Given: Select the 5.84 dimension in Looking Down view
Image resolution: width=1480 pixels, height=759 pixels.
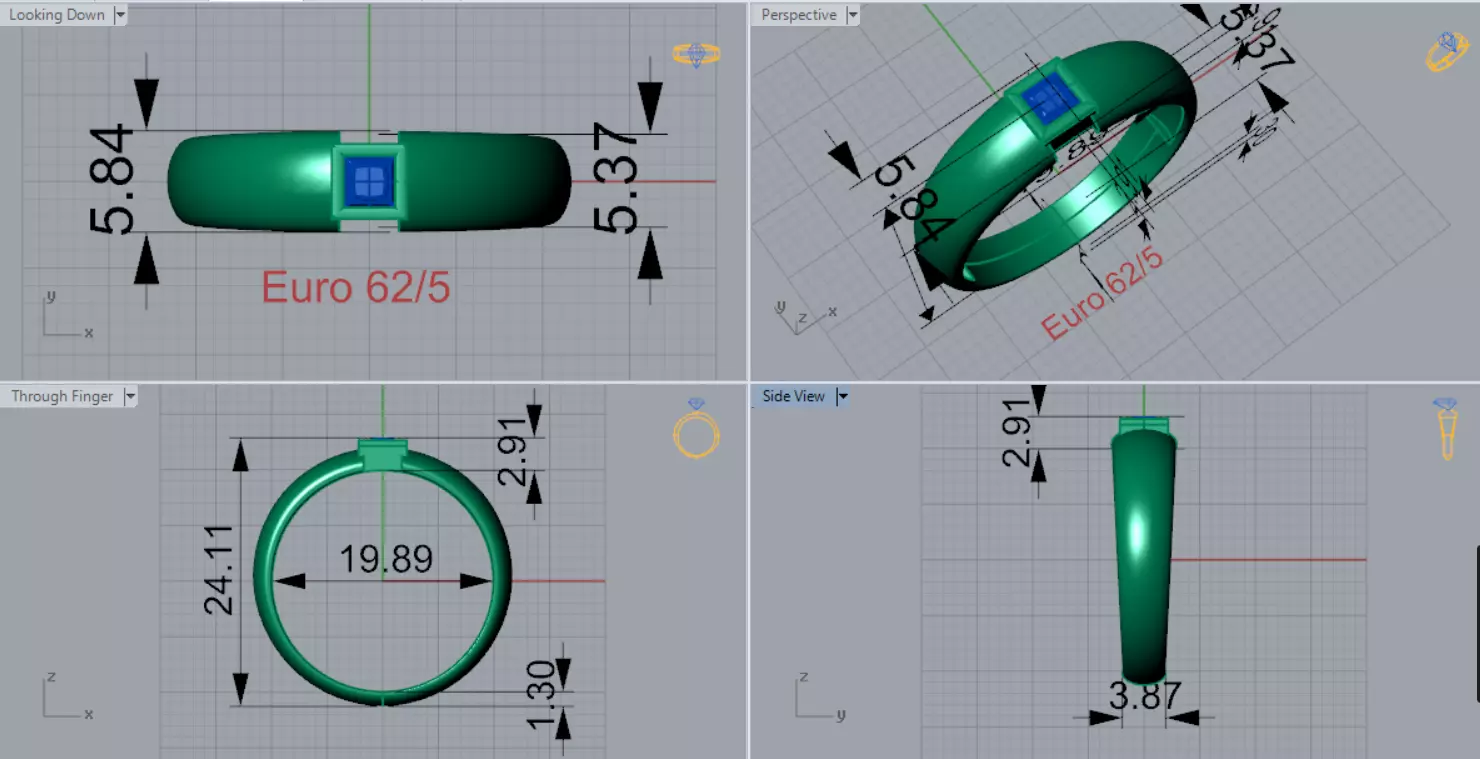Looking at the screenshot, I should (x=112, y=180).
